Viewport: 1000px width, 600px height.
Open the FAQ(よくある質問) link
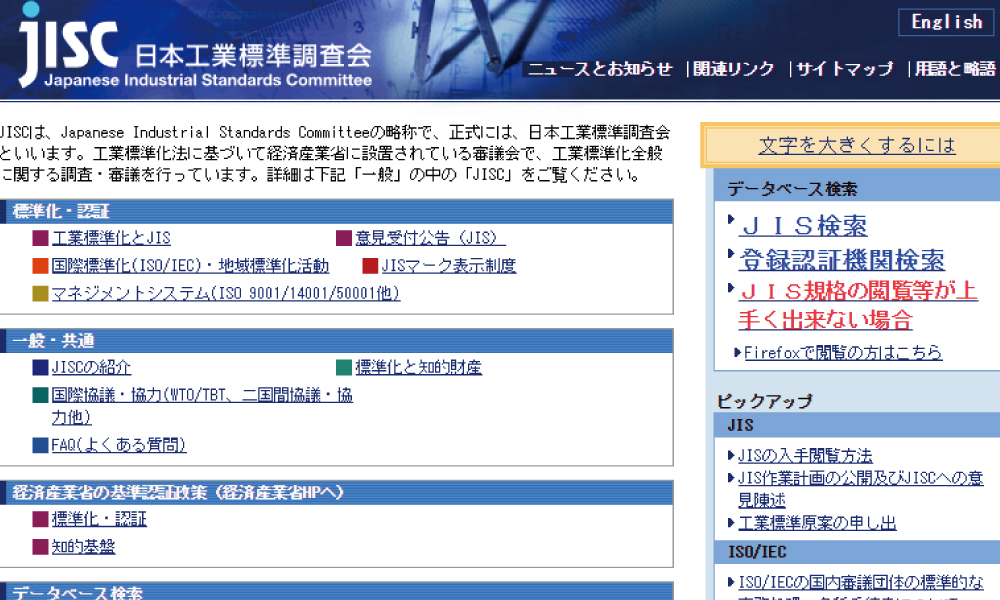[119, 444]
